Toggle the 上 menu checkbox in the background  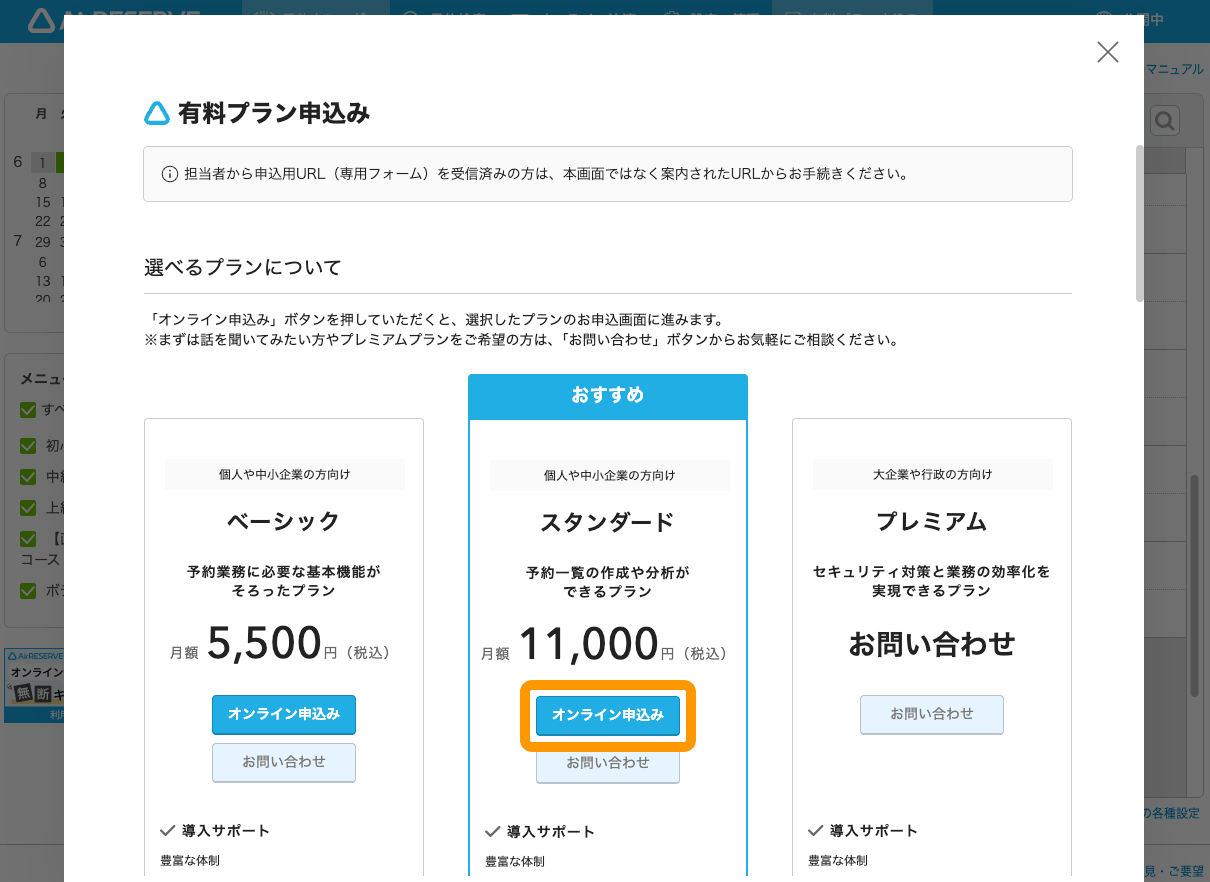click(x=29, y=506)
